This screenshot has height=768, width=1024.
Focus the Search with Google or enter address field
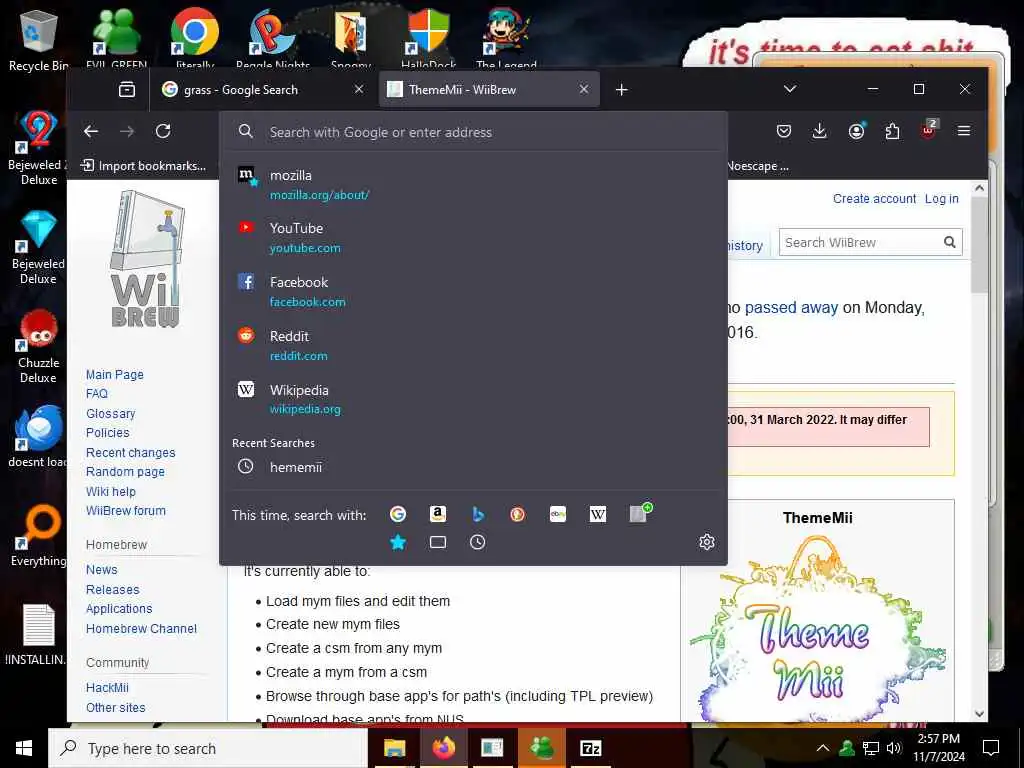[473, 132]
